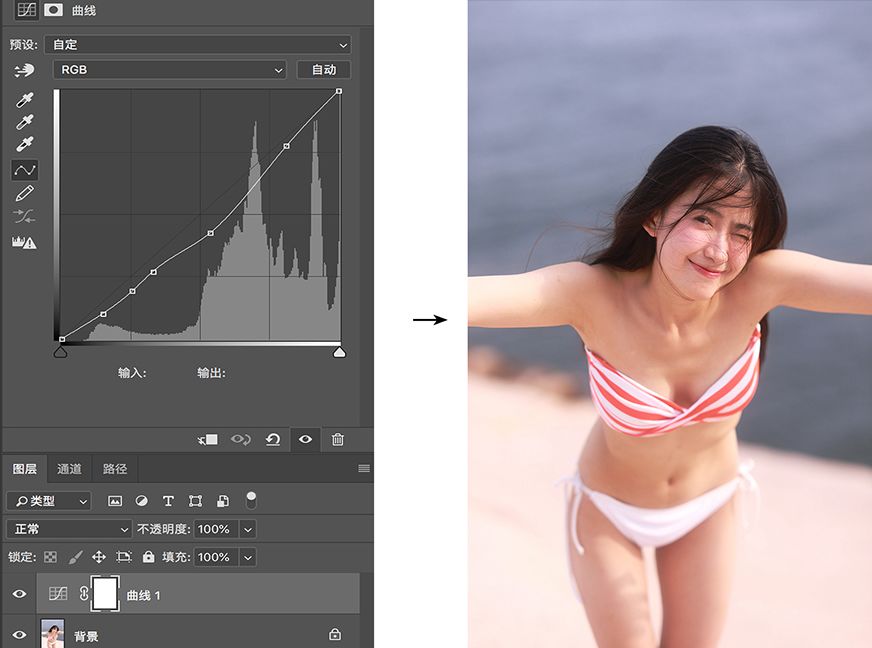Screen dimensions: 872x648
Task: Switch to the 路径 tab
Action: 115,469
